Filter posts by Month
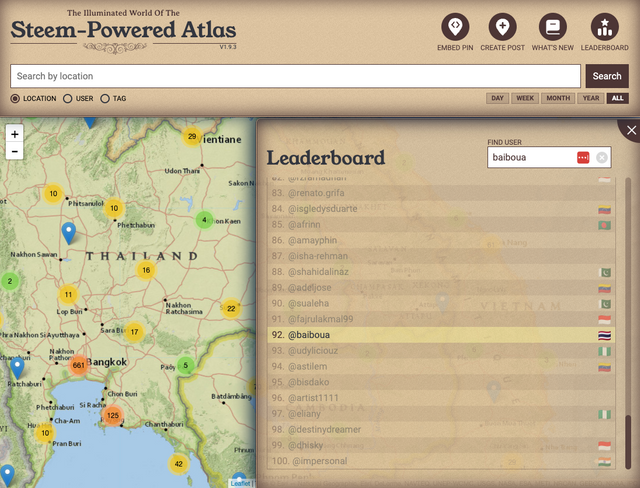Viewport: 640px width, 488px height. tap(558, 98)
